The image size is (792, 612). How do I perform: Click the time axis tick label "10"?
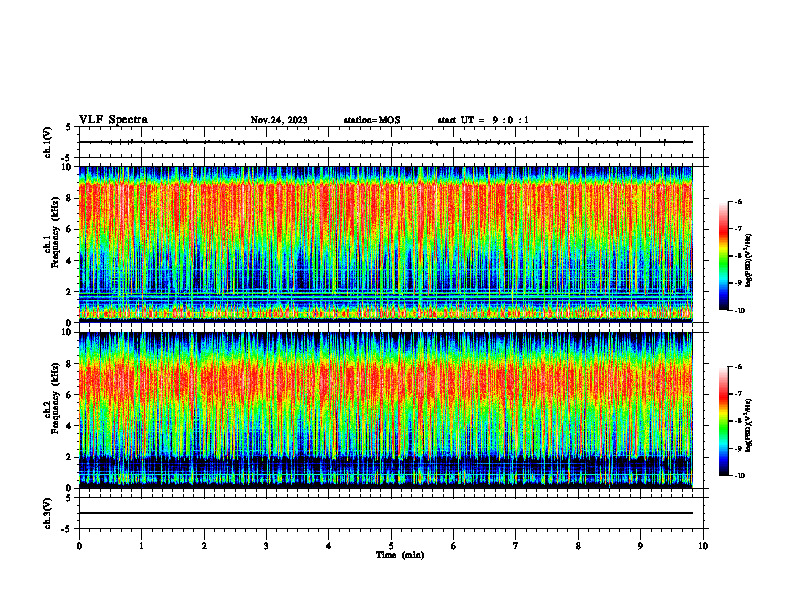click(703, 546)
